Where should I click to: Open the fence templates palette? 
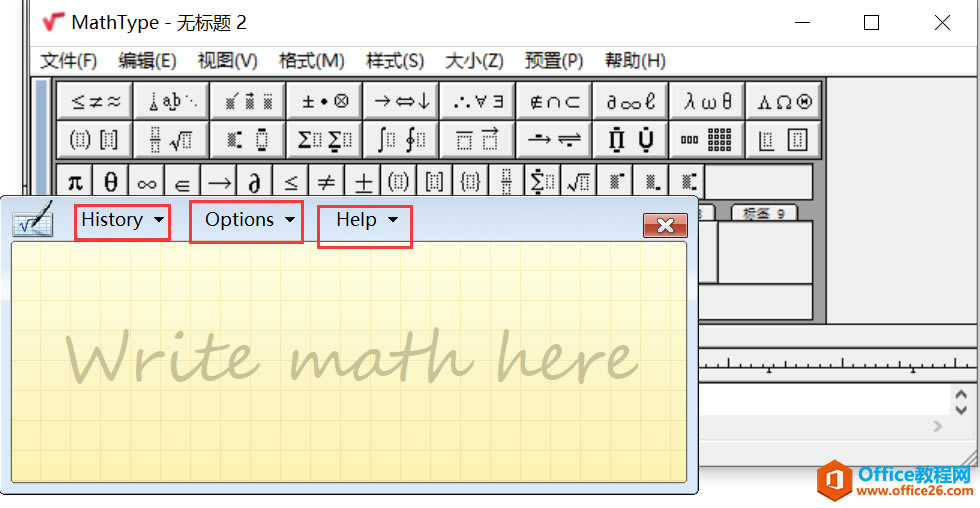click(x=95, y=139)
